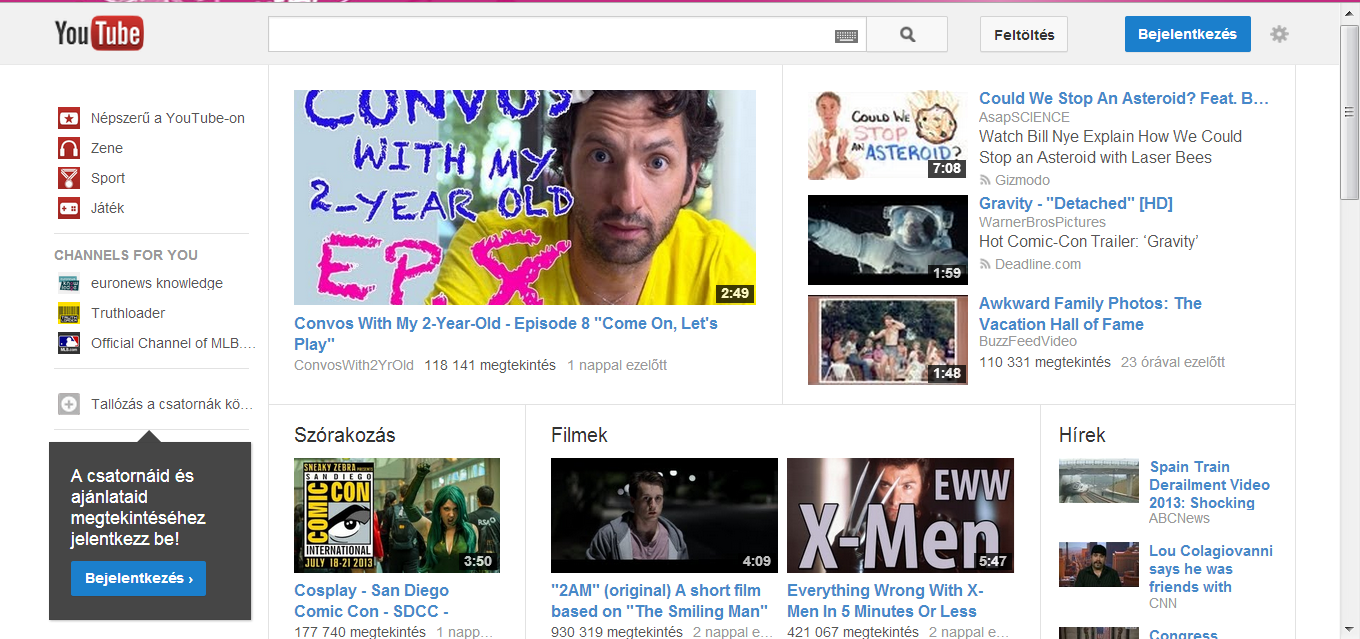Play the Comic Con cosplay thumbnail
Image resolution: width=1360 pixels, height=639 pixels.
[x=397, y=515]
